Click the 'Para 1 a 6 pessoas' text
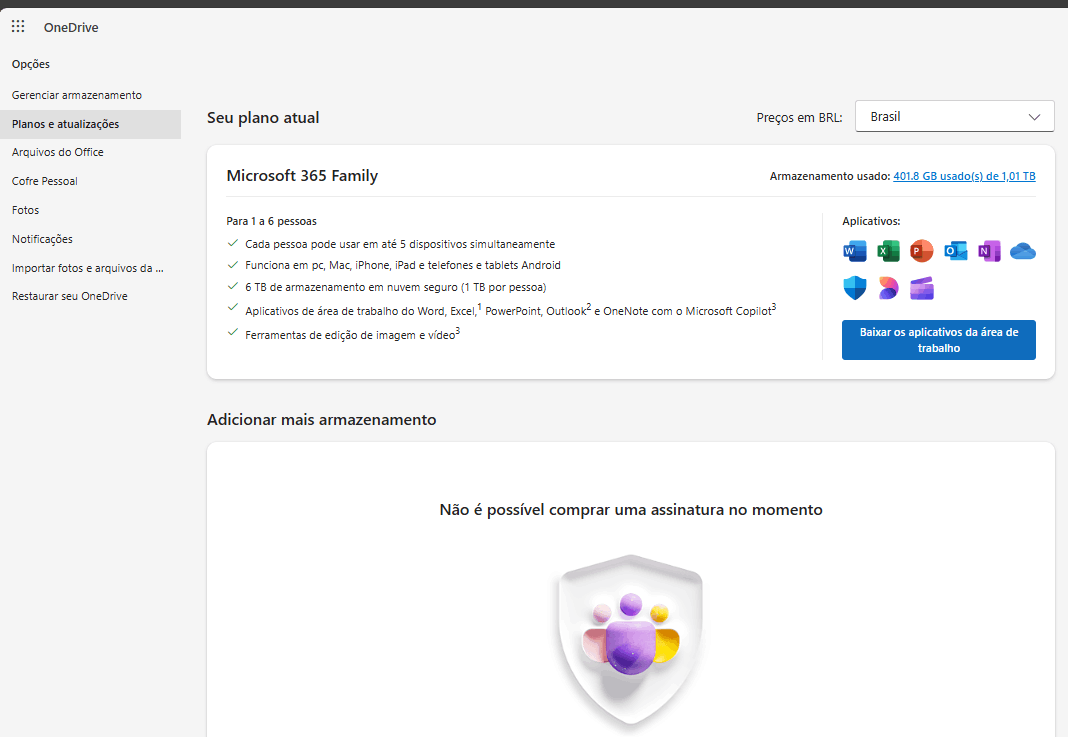The image size is (1068, 737). coord(272,221)
